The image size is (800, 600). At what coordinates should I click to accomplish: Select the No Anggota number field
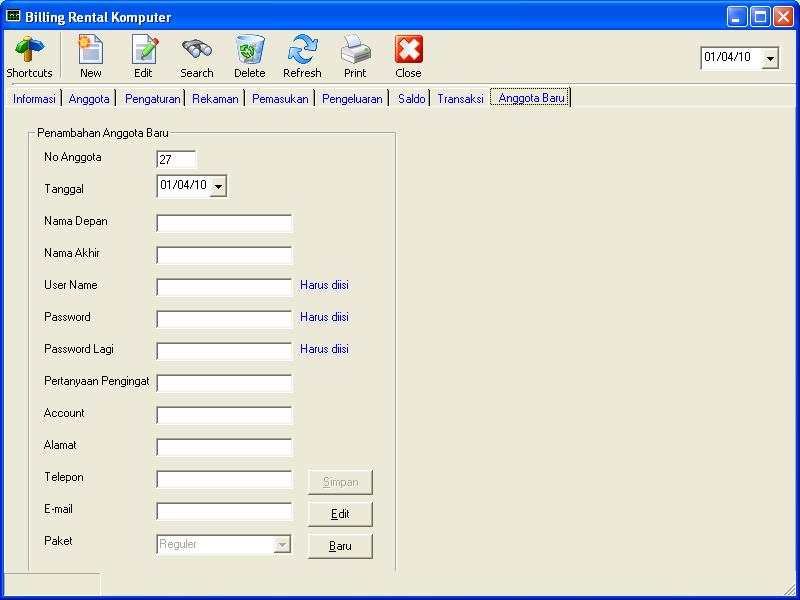tap(176, 159)
